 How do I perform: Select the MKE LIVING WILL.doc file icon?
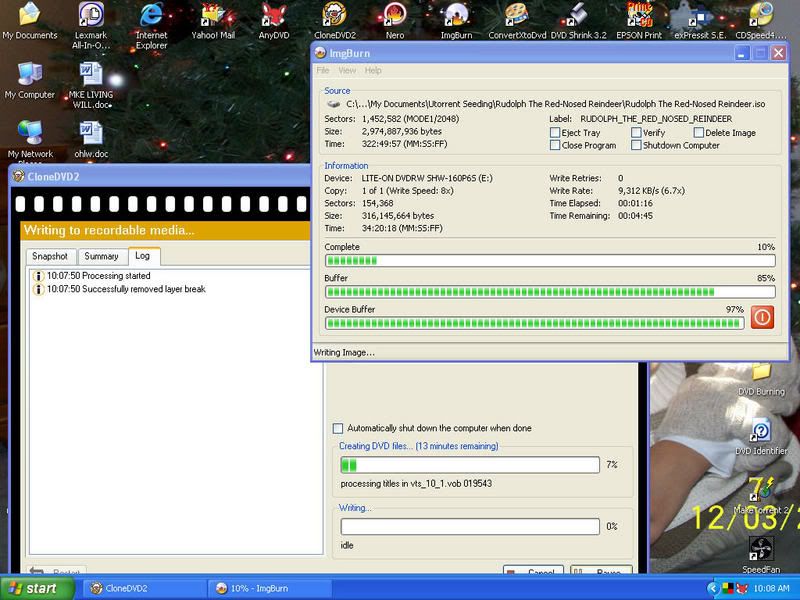(x=91, y=85)
